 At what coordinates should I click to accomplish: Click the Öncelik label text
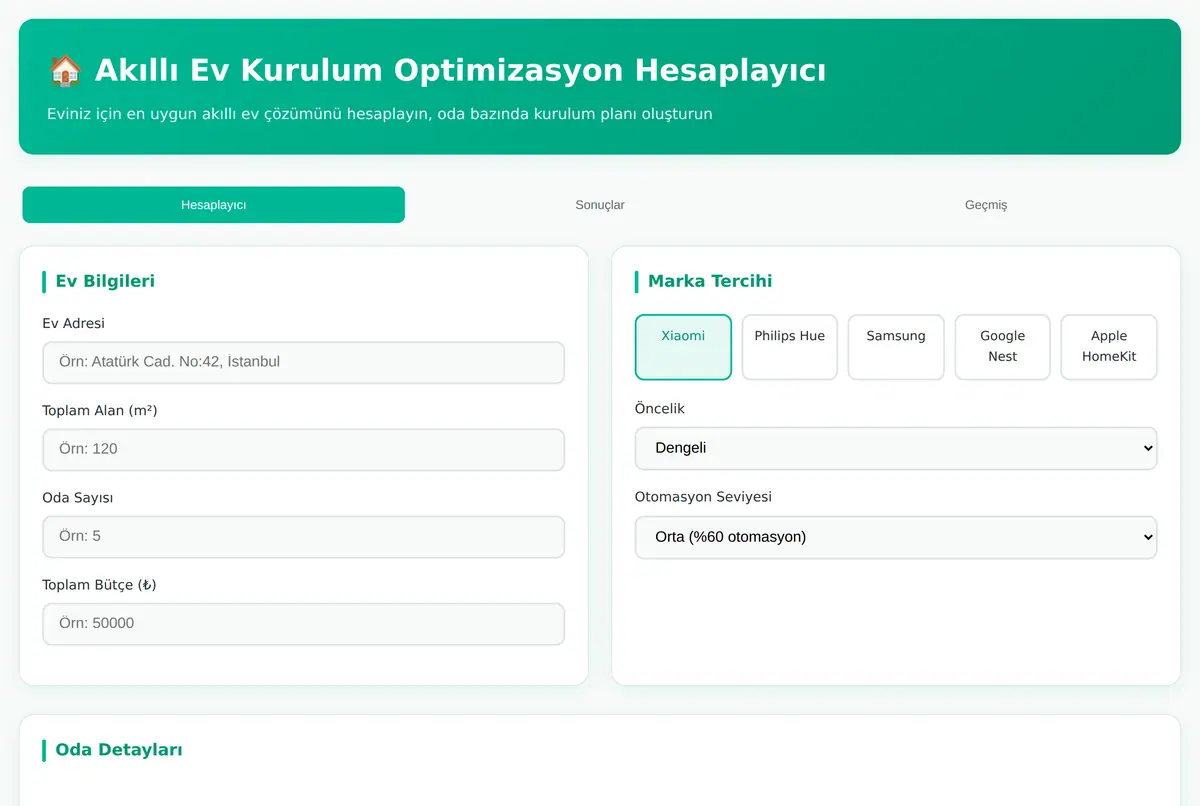660,408
